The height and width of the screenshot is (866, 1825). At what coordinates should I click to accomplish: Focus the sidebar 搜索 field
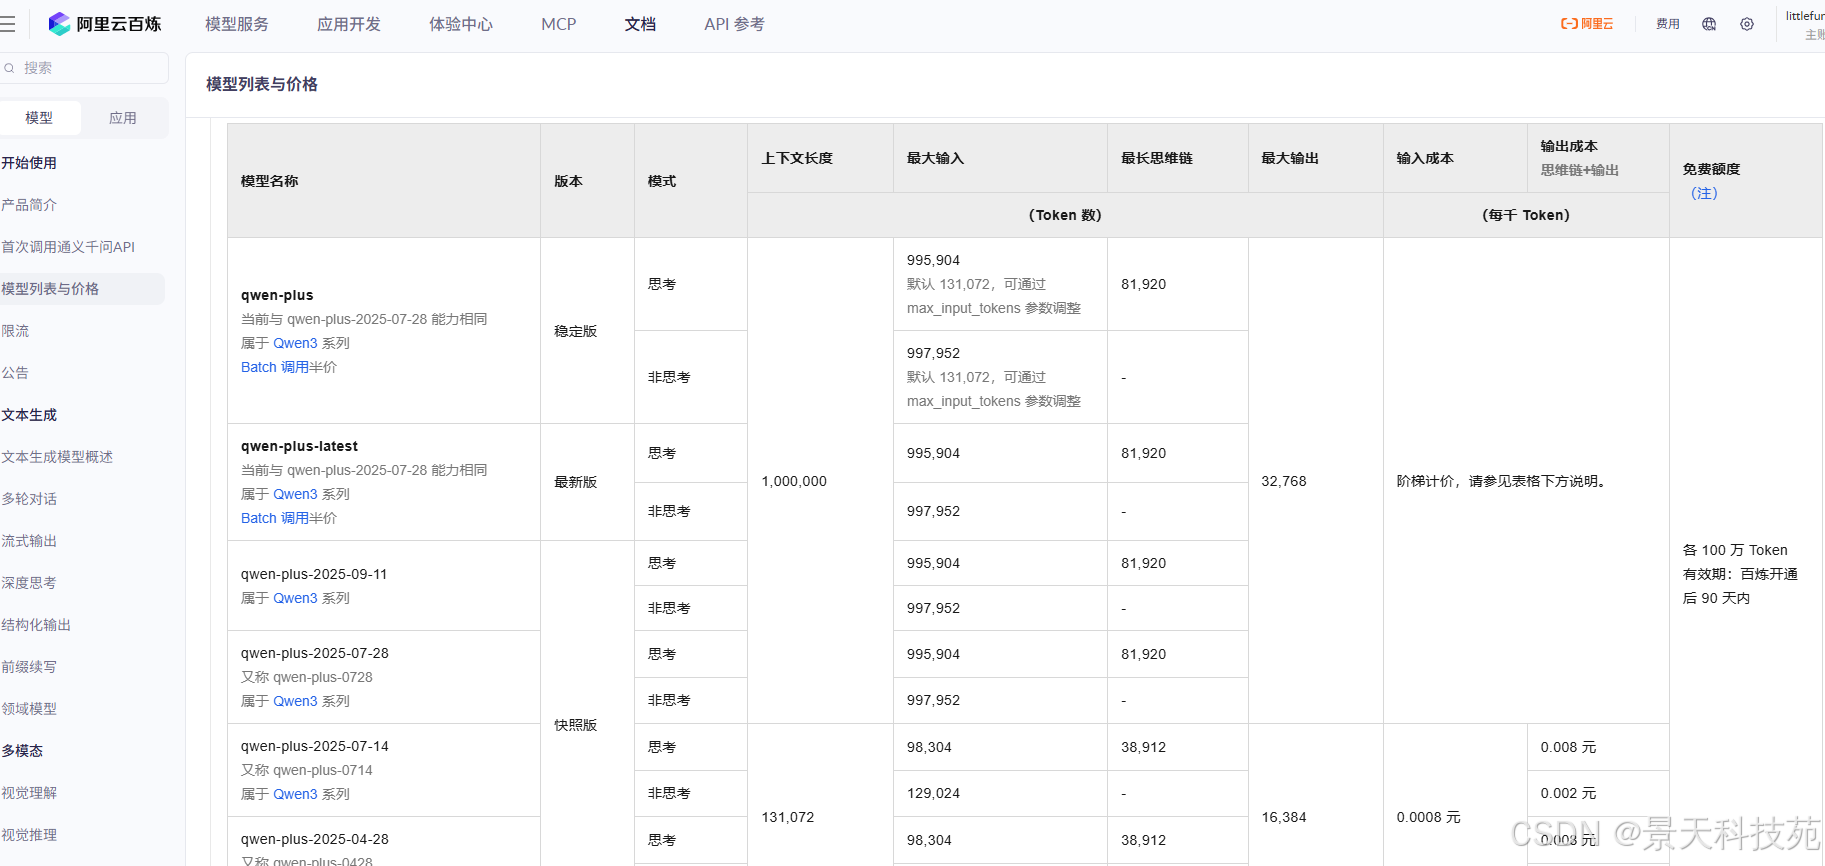click(84, 68)
